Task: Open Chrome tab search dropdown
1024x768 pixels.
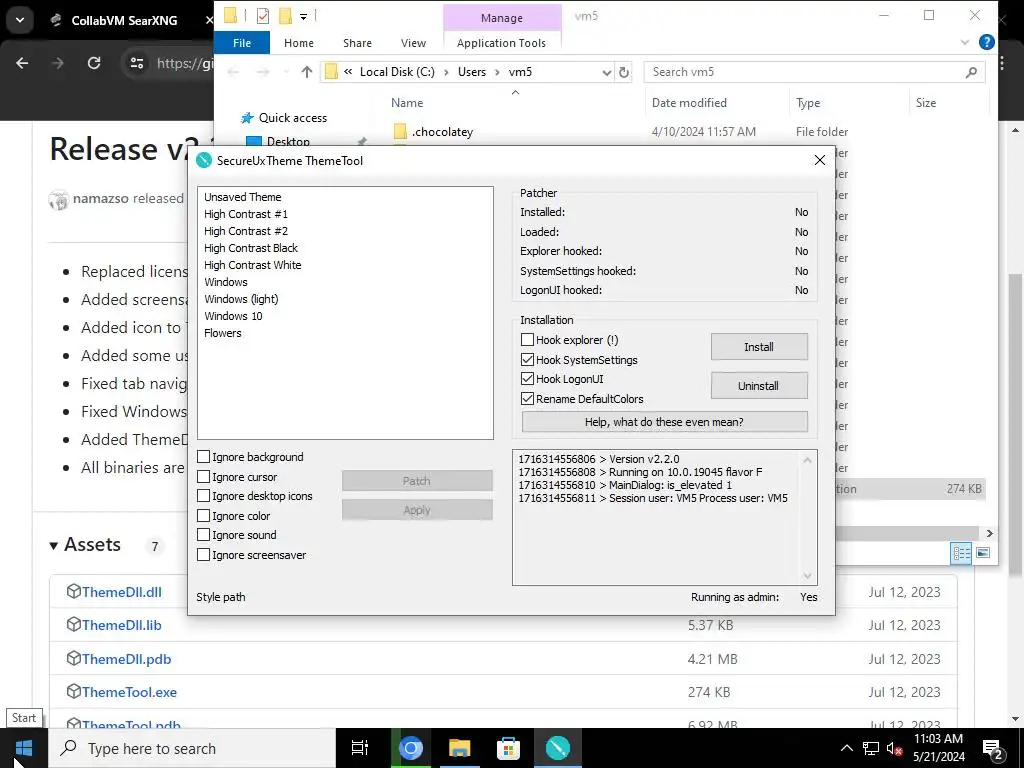Action: pos(20,20)
